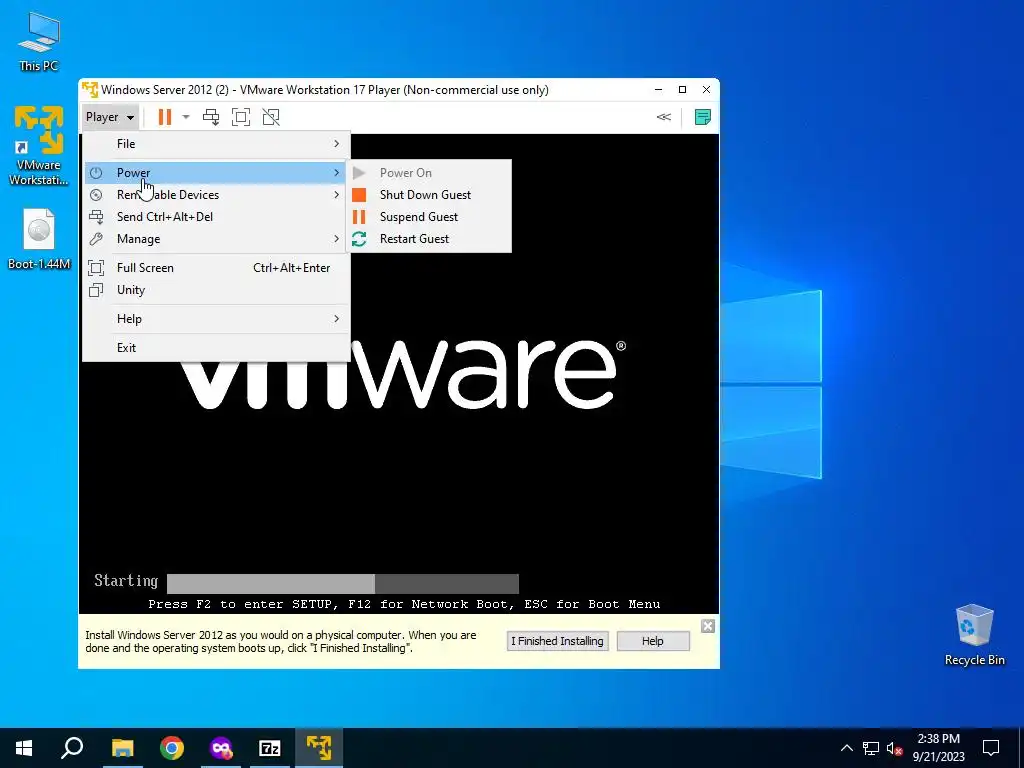
Task: Open 7-Zip from taskbar
Action: 270,748
